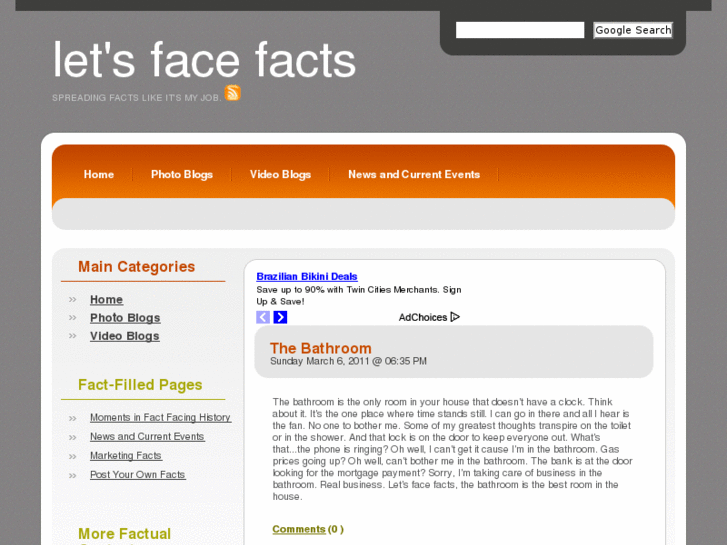Click the Home link under Main Categories
This screenshot has height=545, width=727.
[x=106, y=300]
